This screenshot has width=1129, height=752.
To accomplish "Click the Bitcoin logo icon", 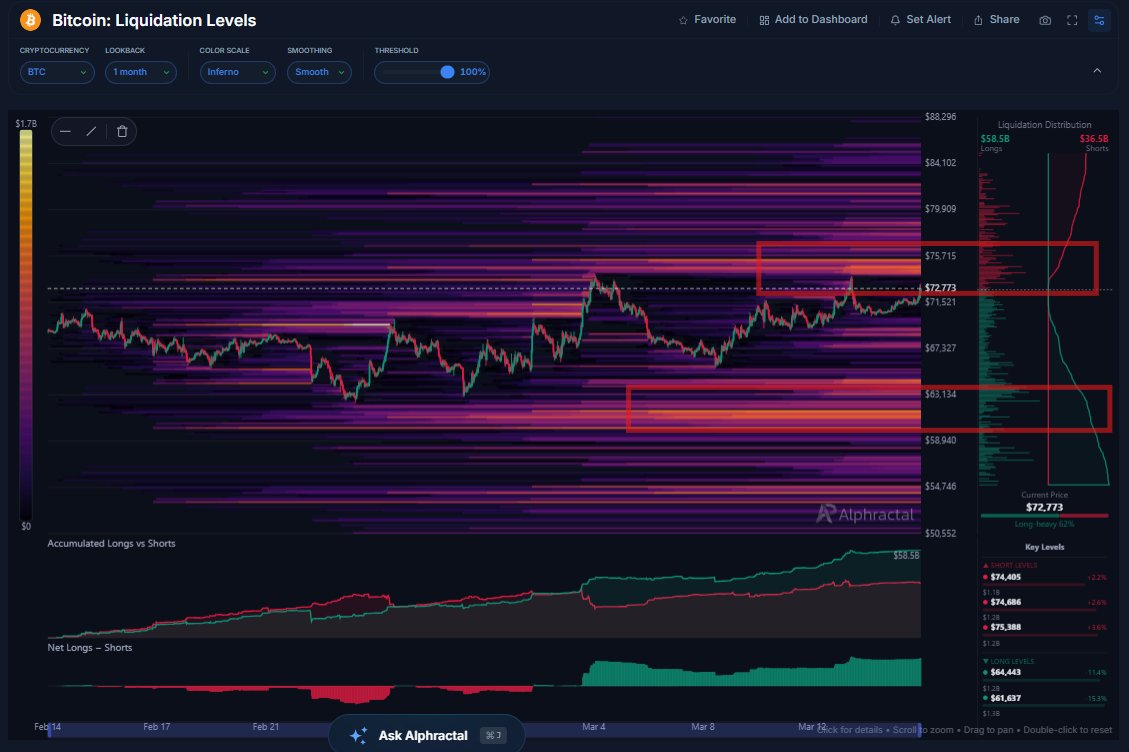I will tap(30, 20).
